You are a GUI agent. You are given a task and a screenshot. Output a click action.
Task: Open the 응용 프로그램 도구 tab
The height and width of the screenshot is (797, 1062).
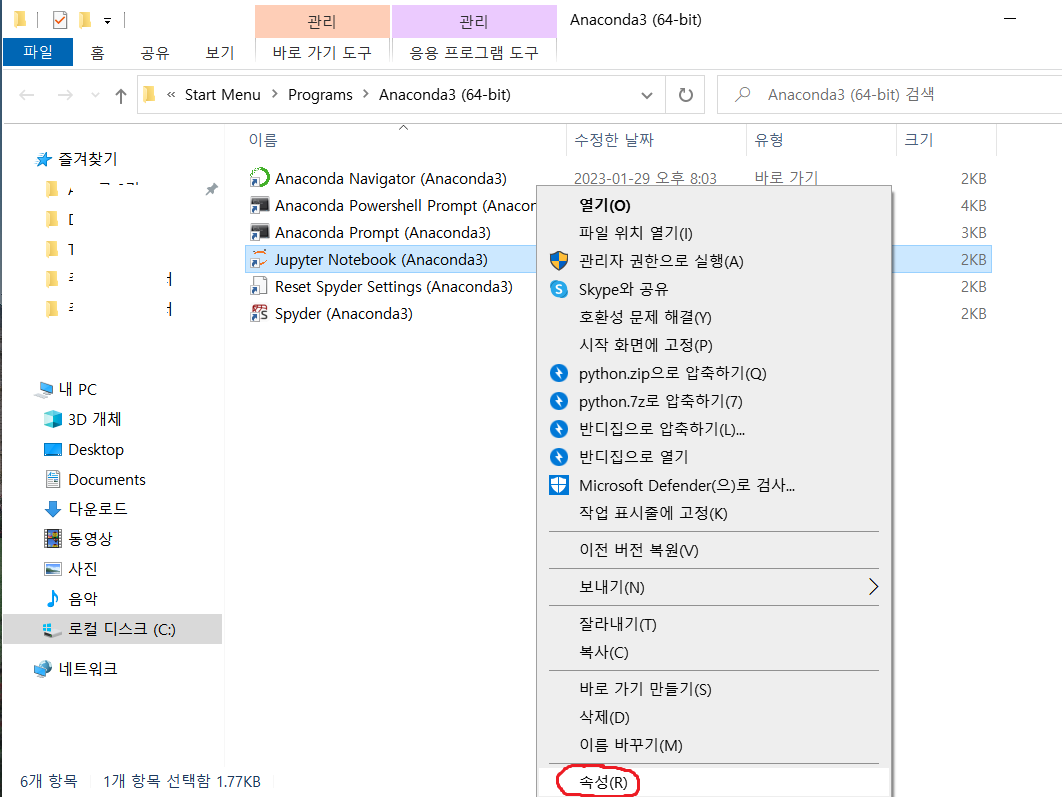click(474, 53)
